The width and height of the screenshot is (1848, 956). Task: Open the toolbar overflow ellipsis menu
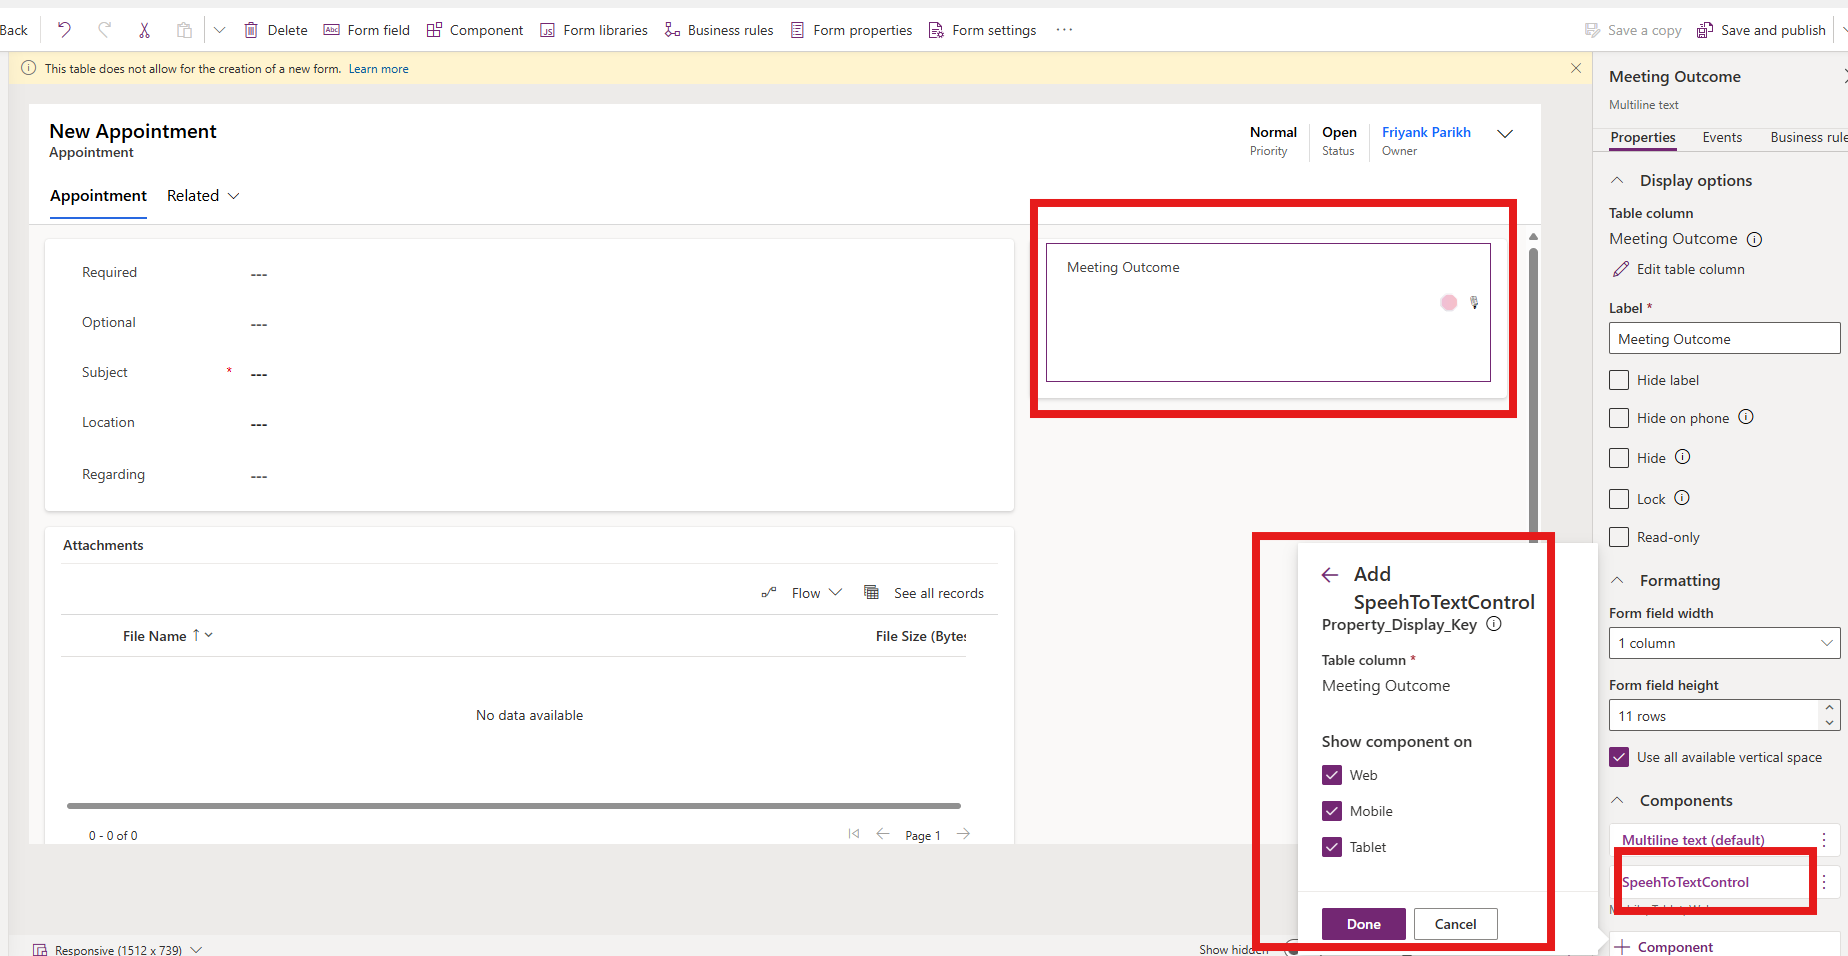pos(1064,30)
